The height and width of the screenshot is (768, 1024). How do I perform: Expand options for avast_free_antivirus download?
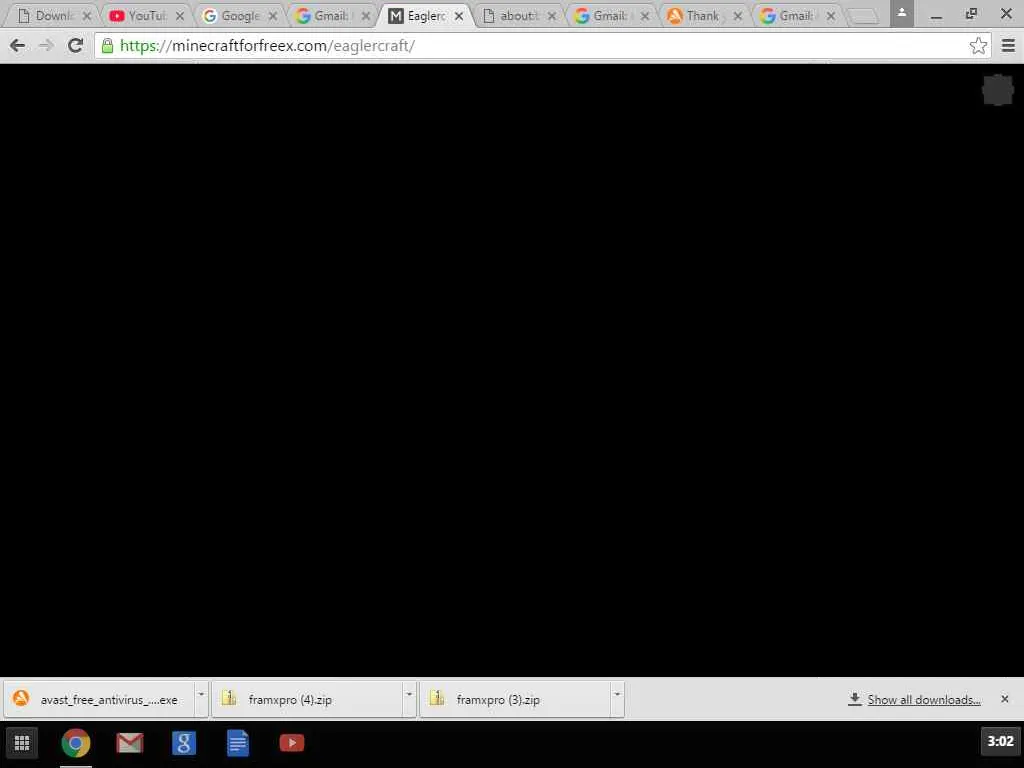tap(201, 699)
